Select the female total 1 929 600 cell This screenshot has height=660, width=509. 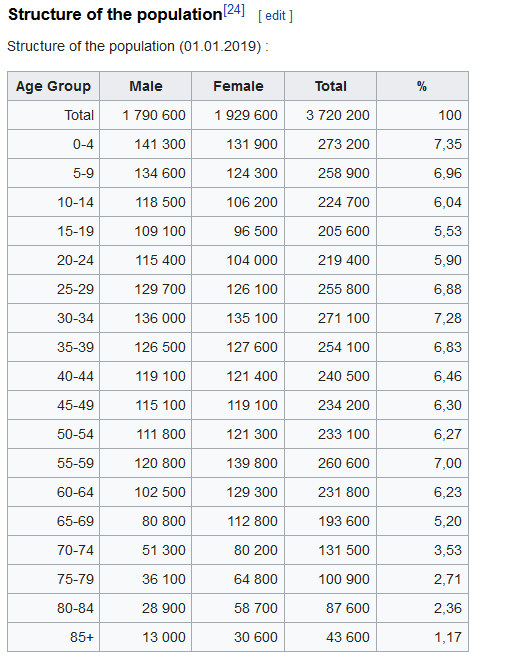click(238, 115)
